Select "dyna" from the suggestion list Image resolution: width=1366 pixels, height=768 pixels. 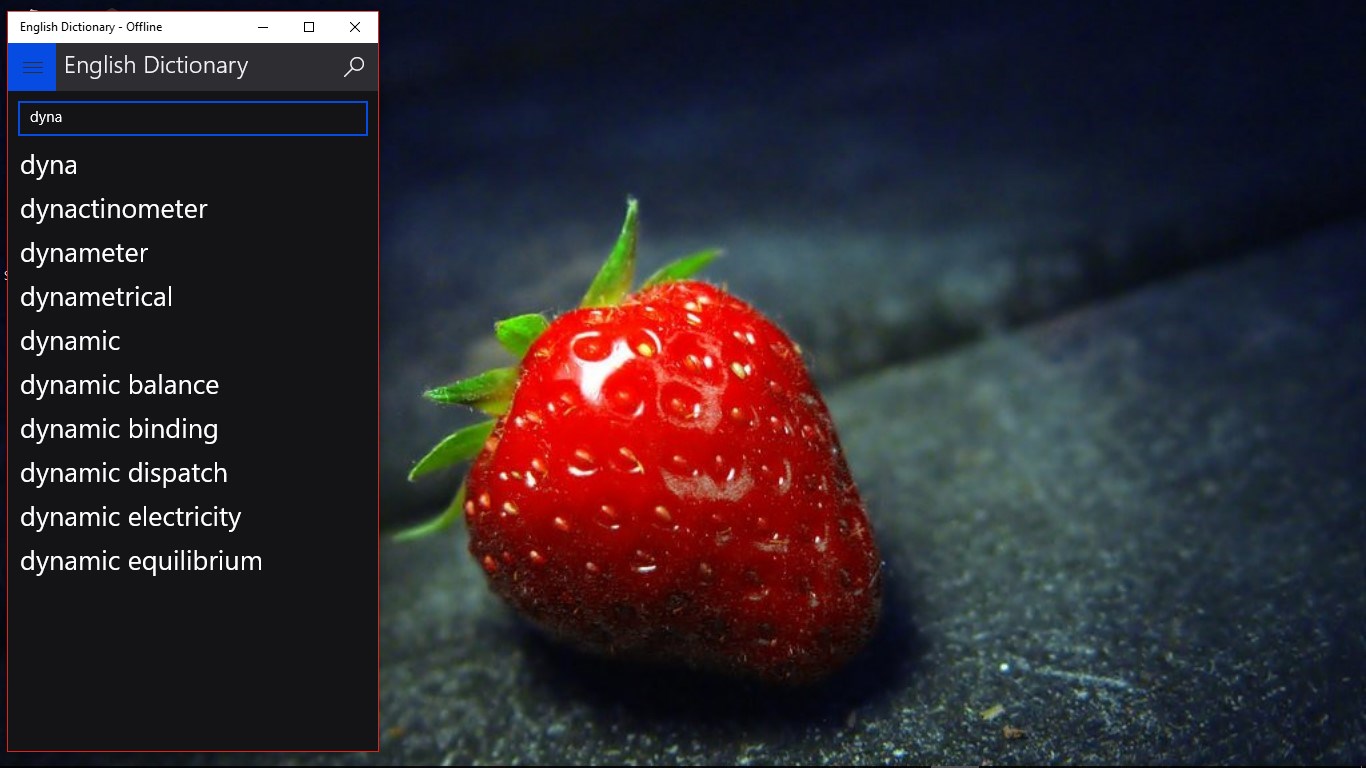[48, 165]
